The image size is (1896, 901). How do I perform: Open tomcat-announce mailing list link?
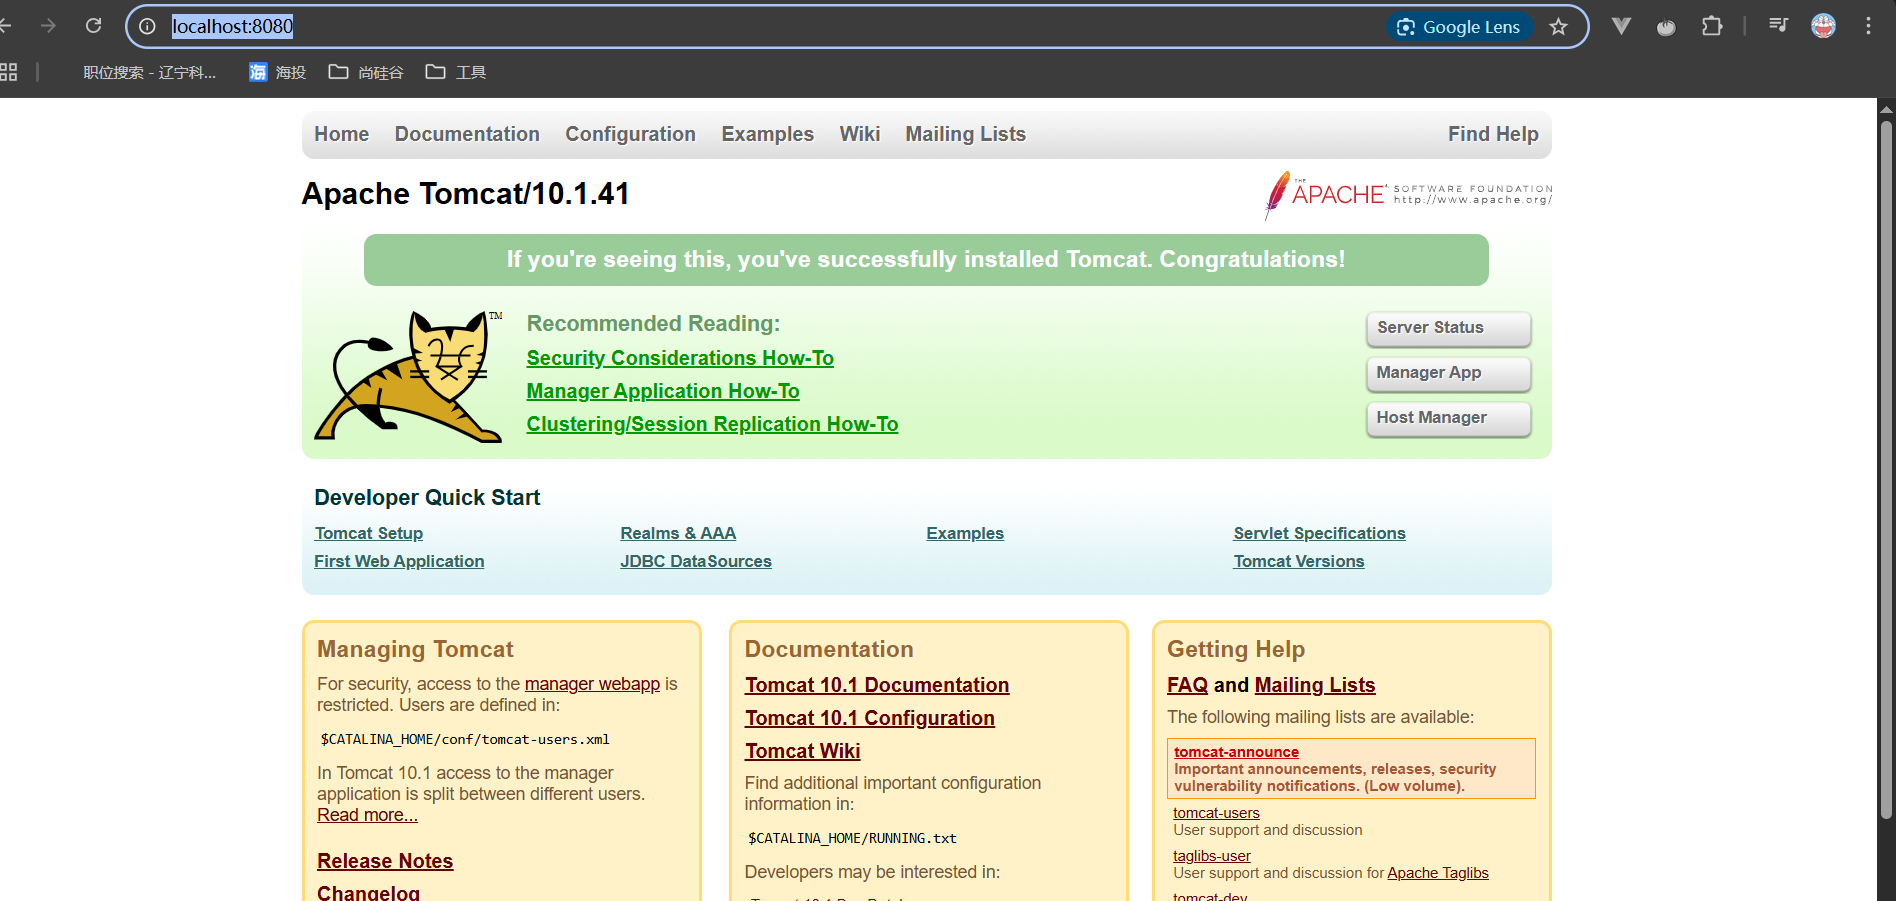pos(1236,752)
